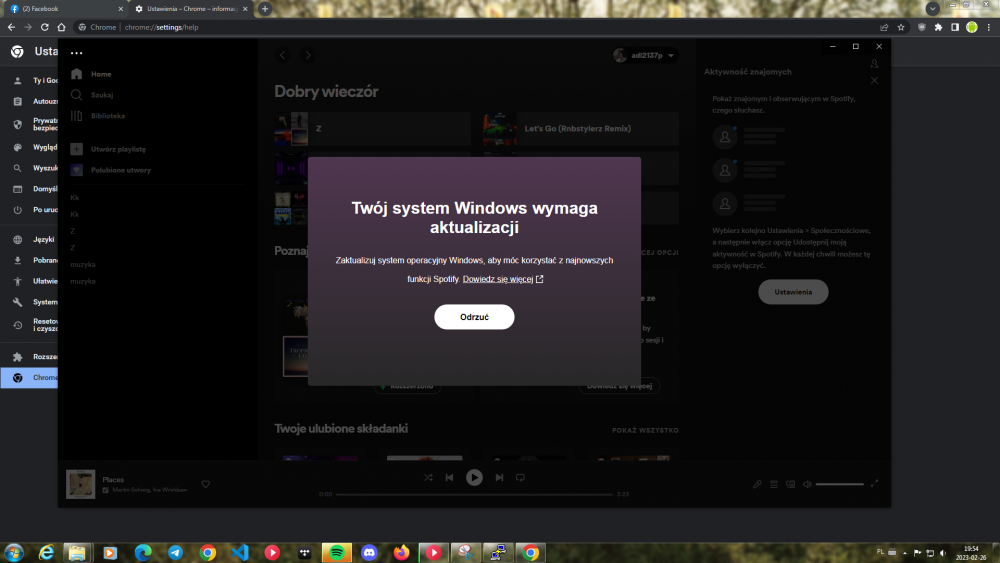Adjust the Spotify volume slider
This screenshot has height=563, width=1000.
[x=839, y=485]
